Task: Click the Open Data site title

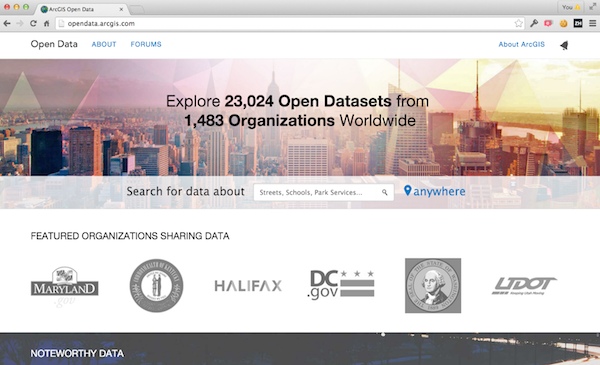Action: click(54, 44)
